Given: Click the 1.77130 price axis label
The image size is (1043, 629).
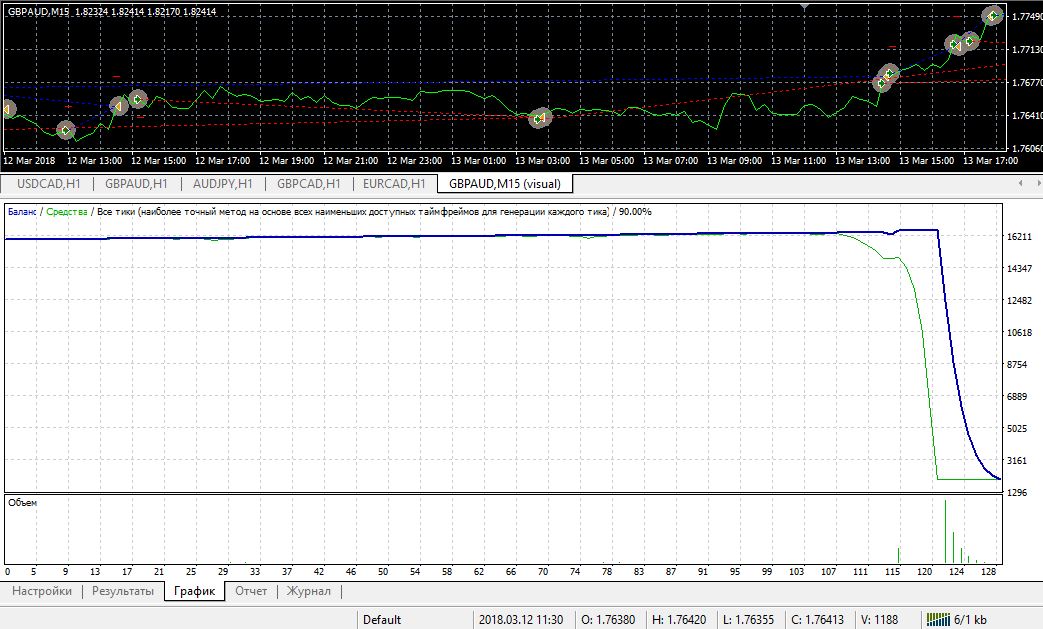Looking at the screenshot, I should 1027,49.
